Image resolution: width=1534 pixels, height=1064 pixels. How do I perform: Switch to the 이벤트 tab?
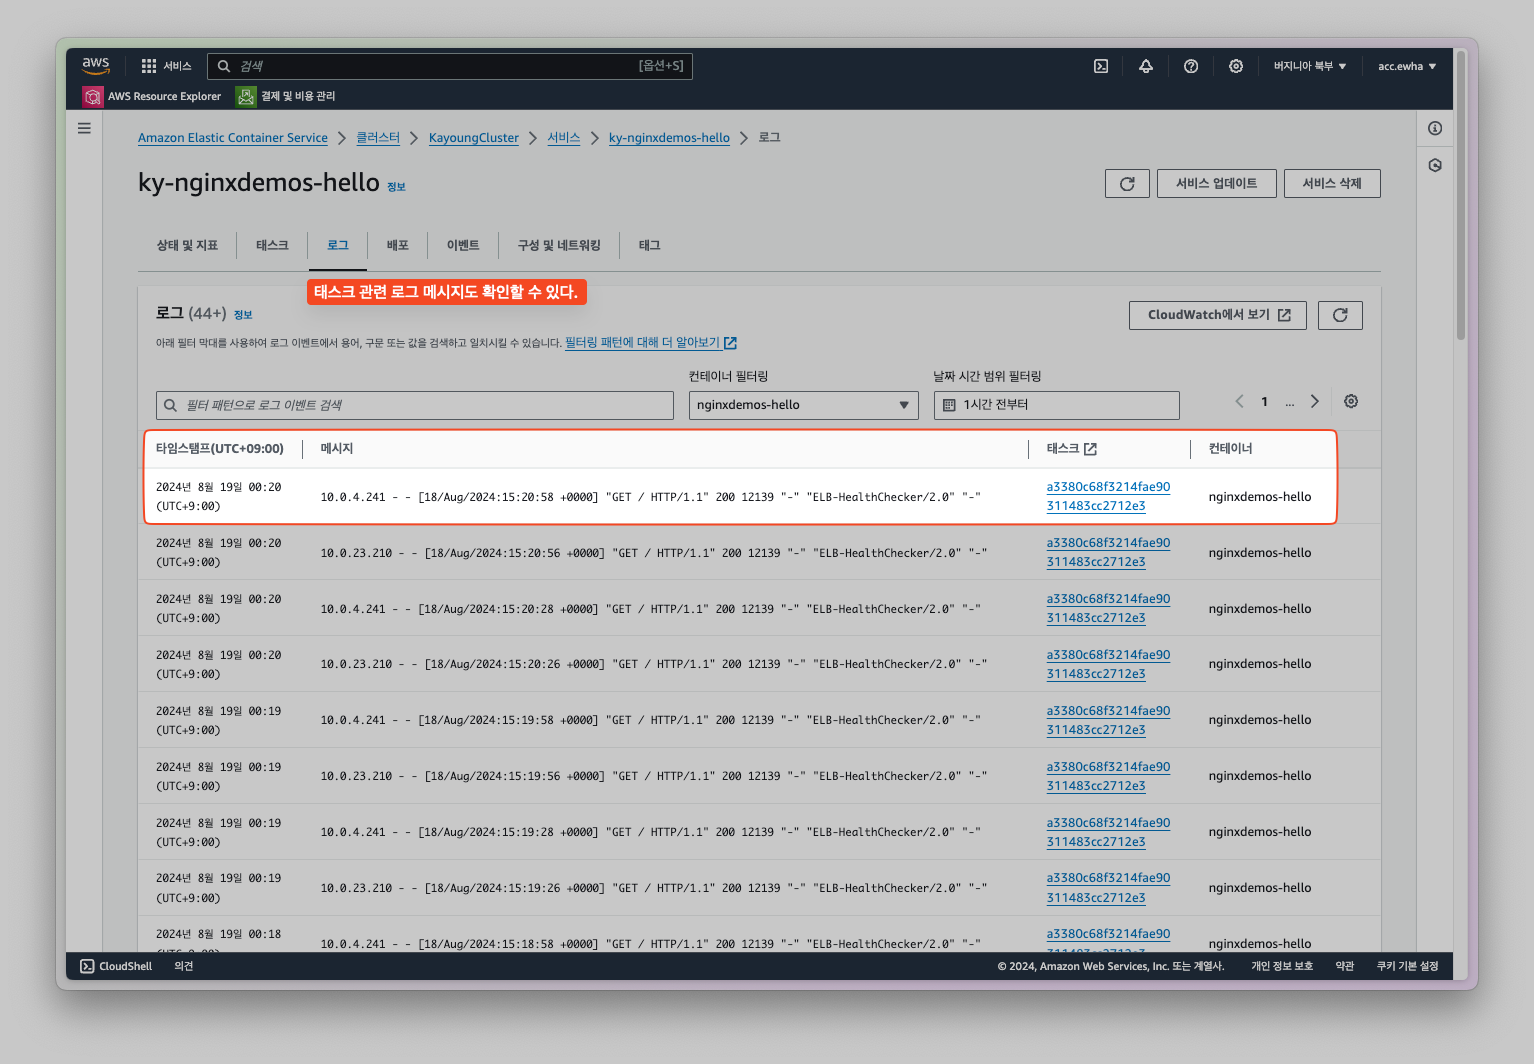tap(462, 245)
